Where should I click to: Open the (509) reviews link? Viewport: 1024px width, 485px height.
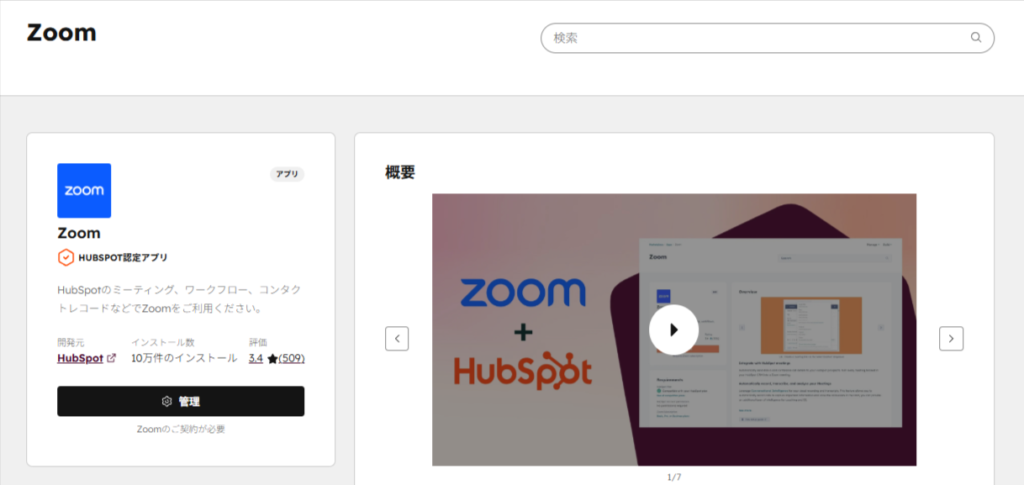point(291,358)
